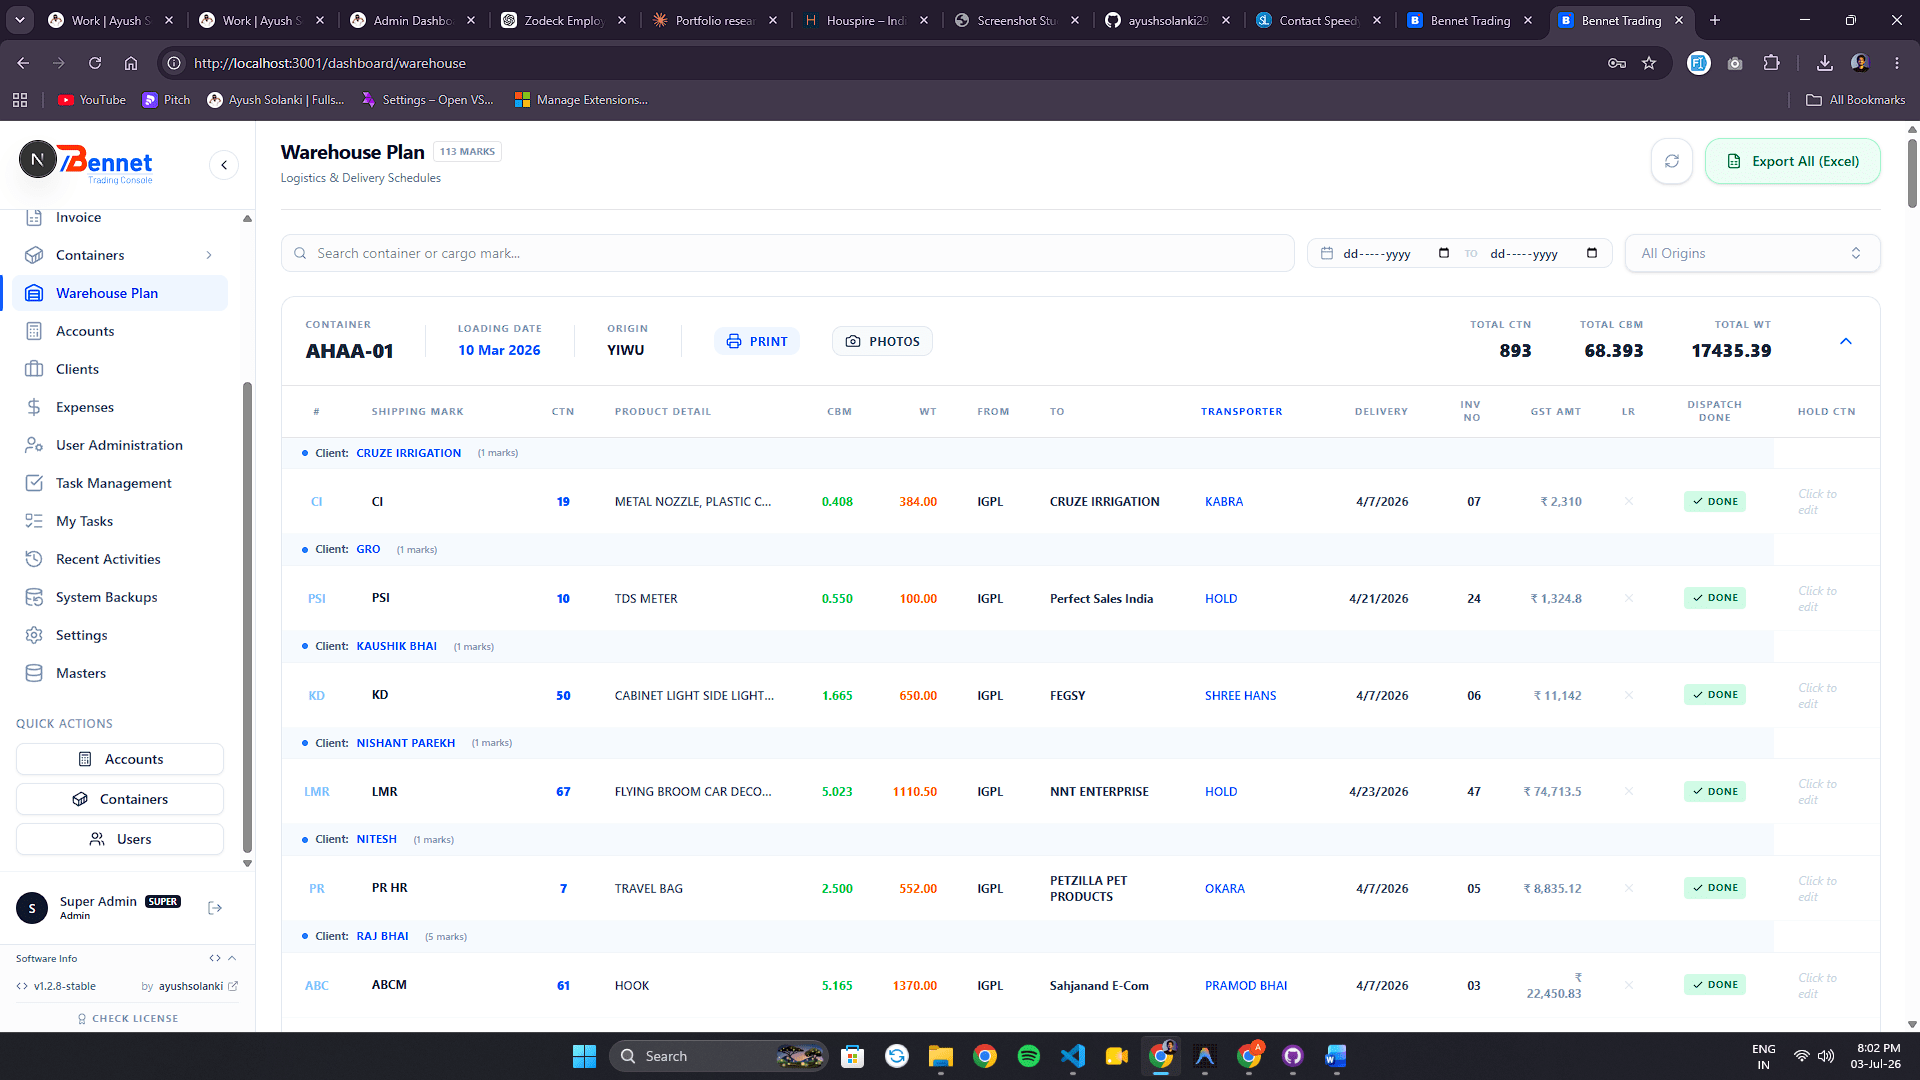This screenshot has height=1080, width=1920.
Task: Open browser extensions puzzle icon
Action: (1772, 63)
